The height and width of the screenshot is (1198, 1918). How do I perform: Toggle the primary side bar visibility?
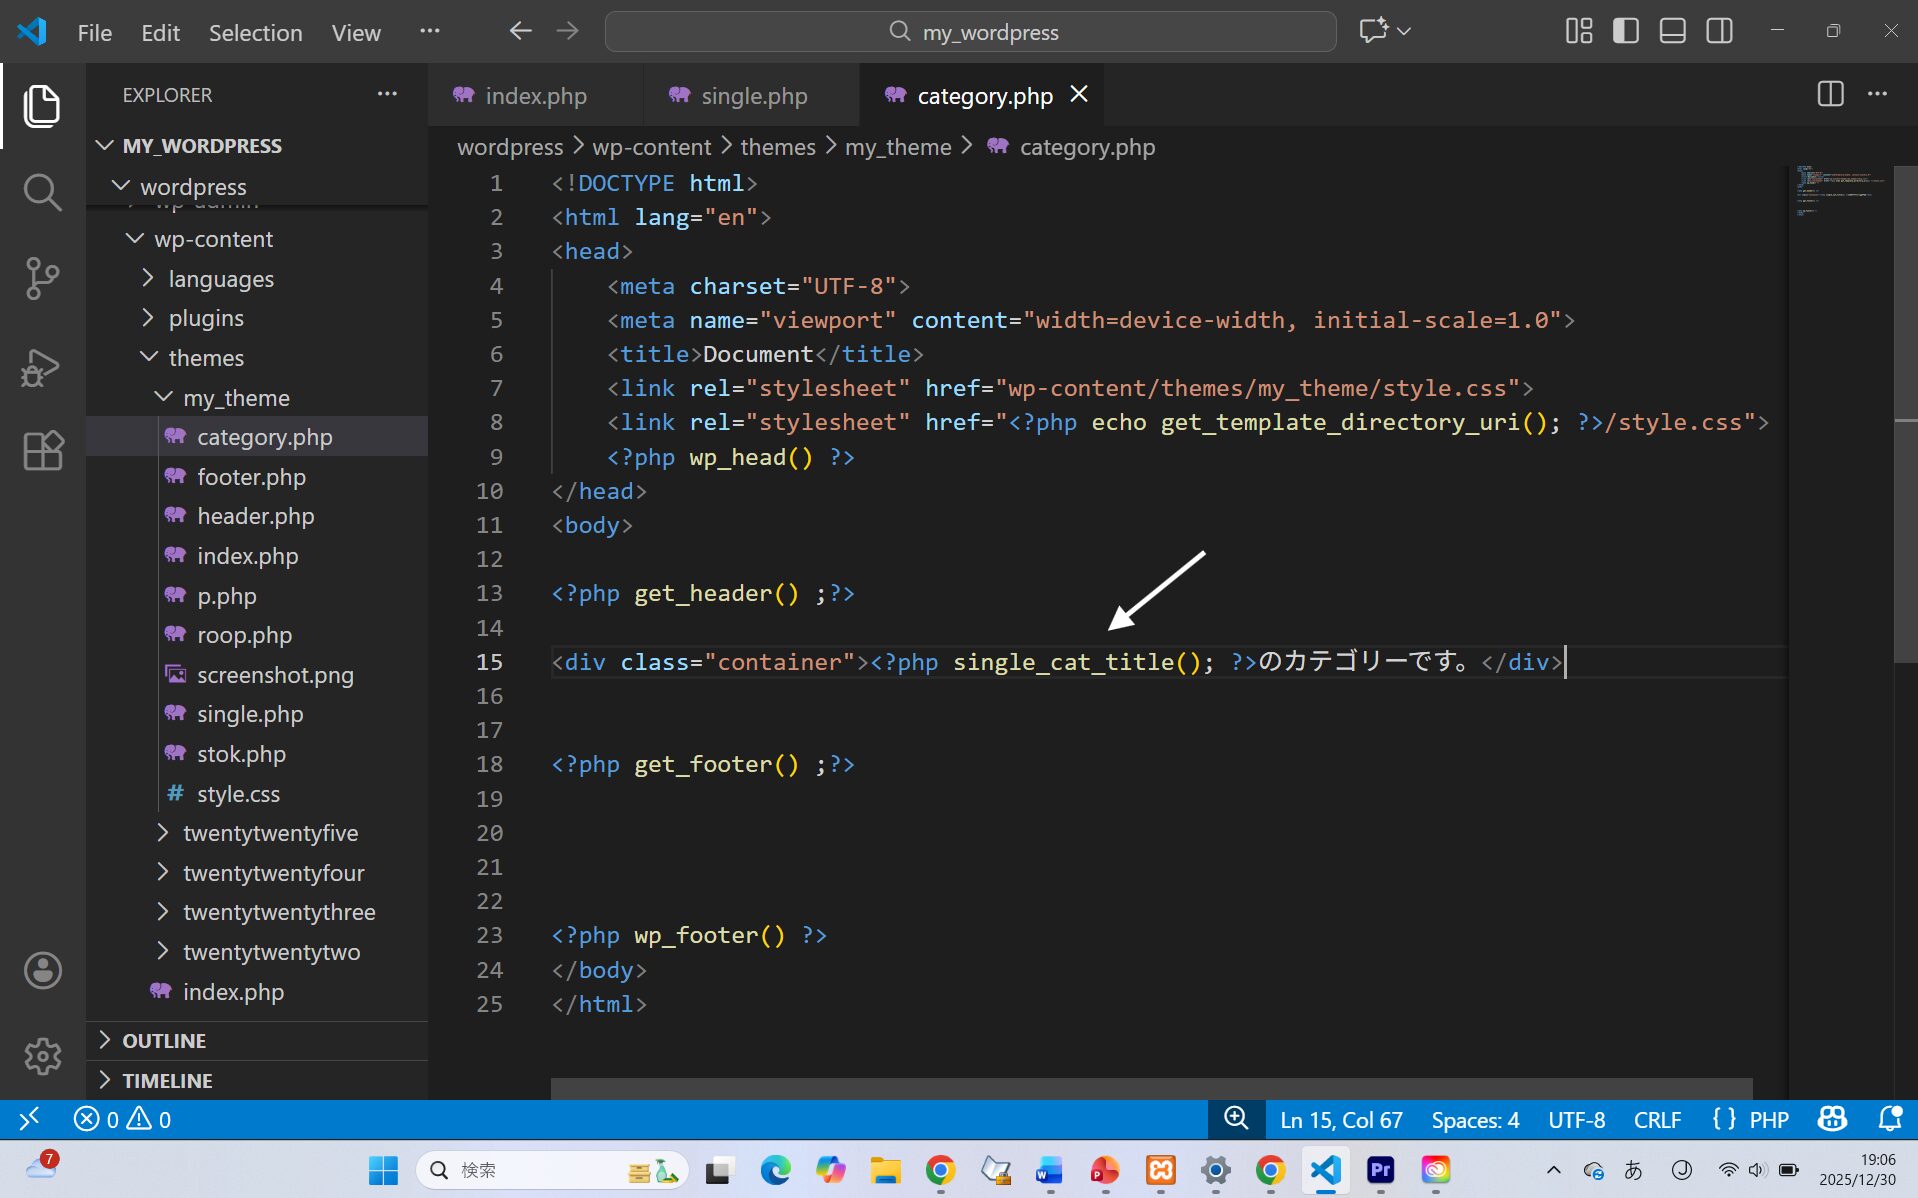tap(1626, 31)
